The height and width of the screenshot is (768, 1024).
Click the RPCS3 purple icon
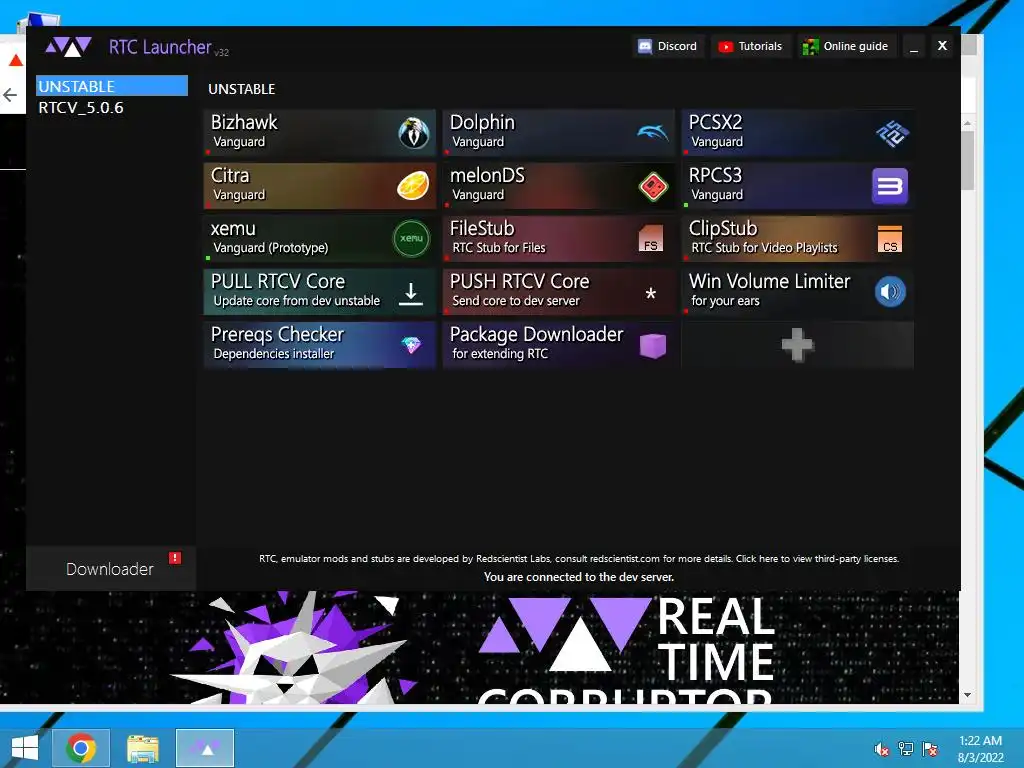point(890,186)
